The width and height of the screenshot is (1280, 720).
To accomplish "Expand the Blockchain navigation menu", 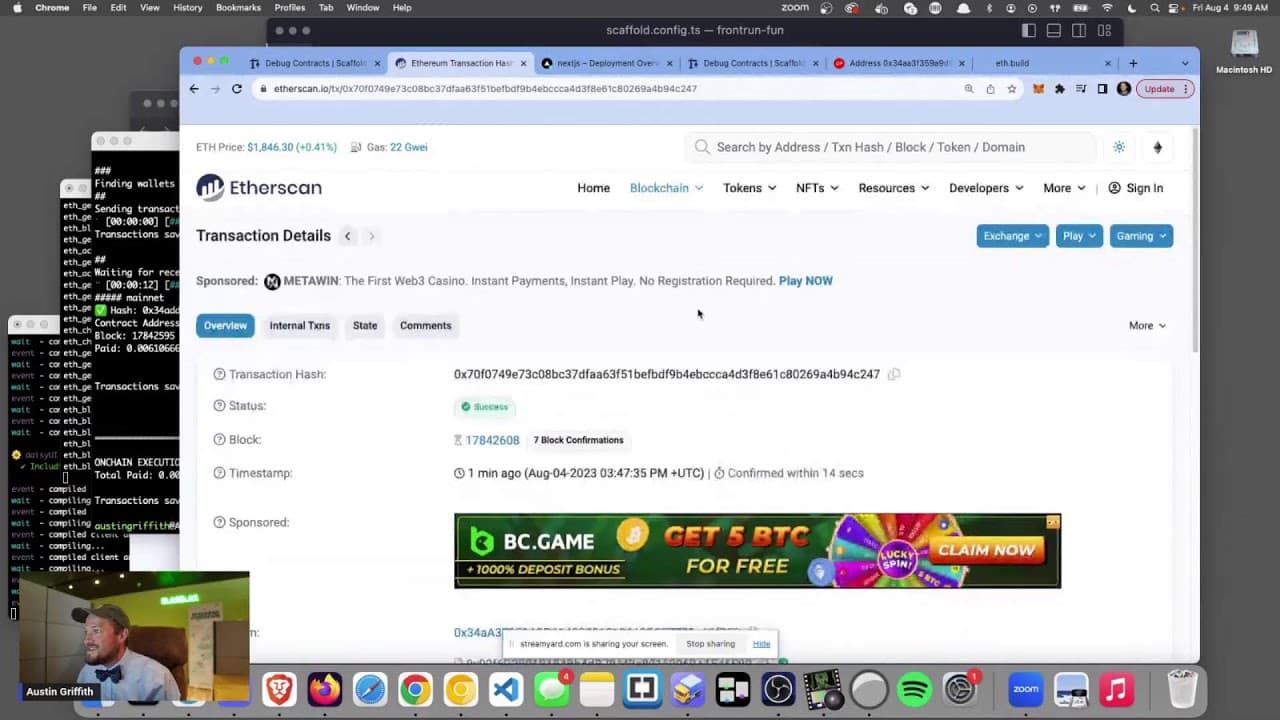I will (x=666, y=188).
